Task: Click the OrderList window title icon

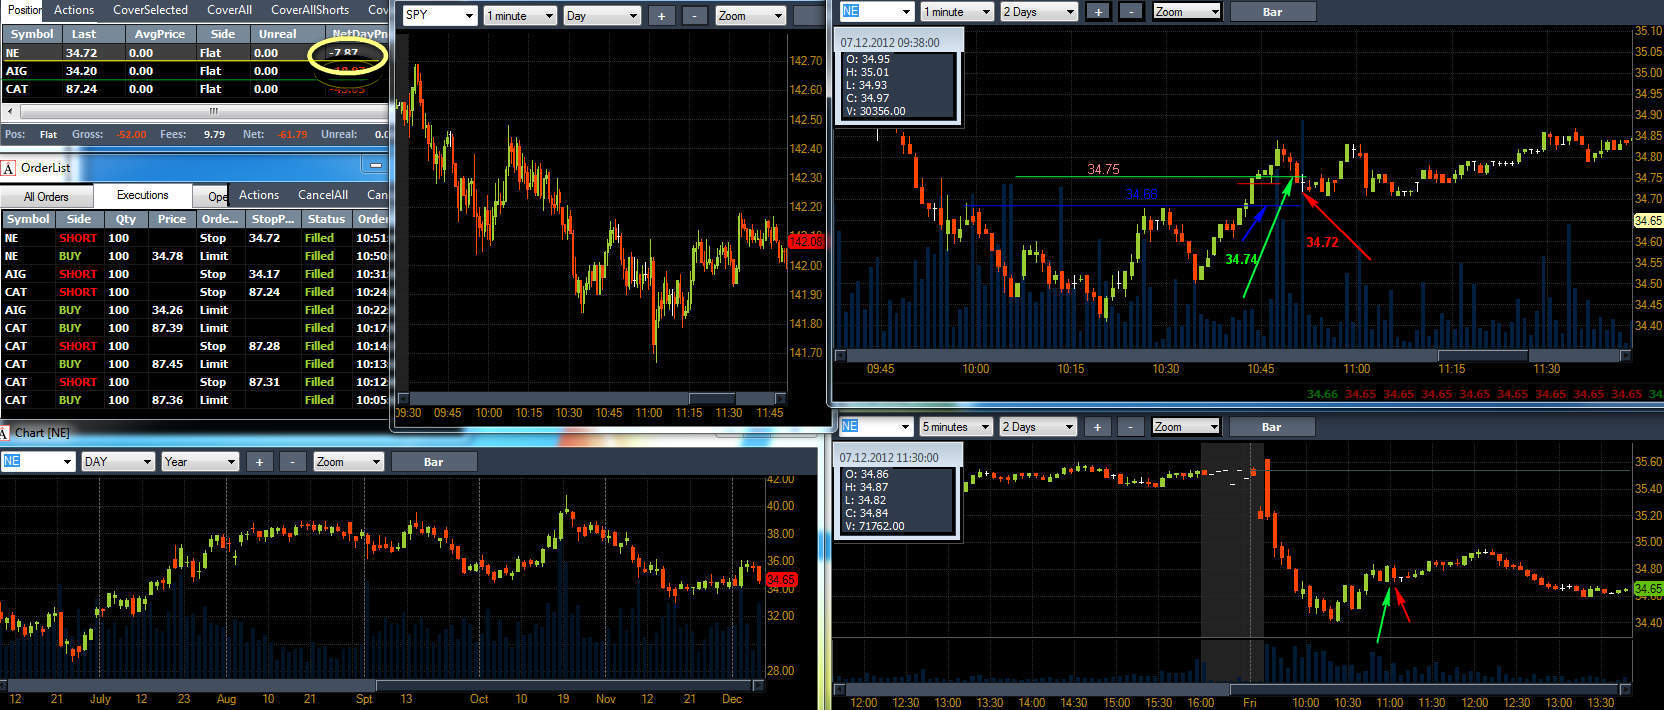Action: pos(8,168)
